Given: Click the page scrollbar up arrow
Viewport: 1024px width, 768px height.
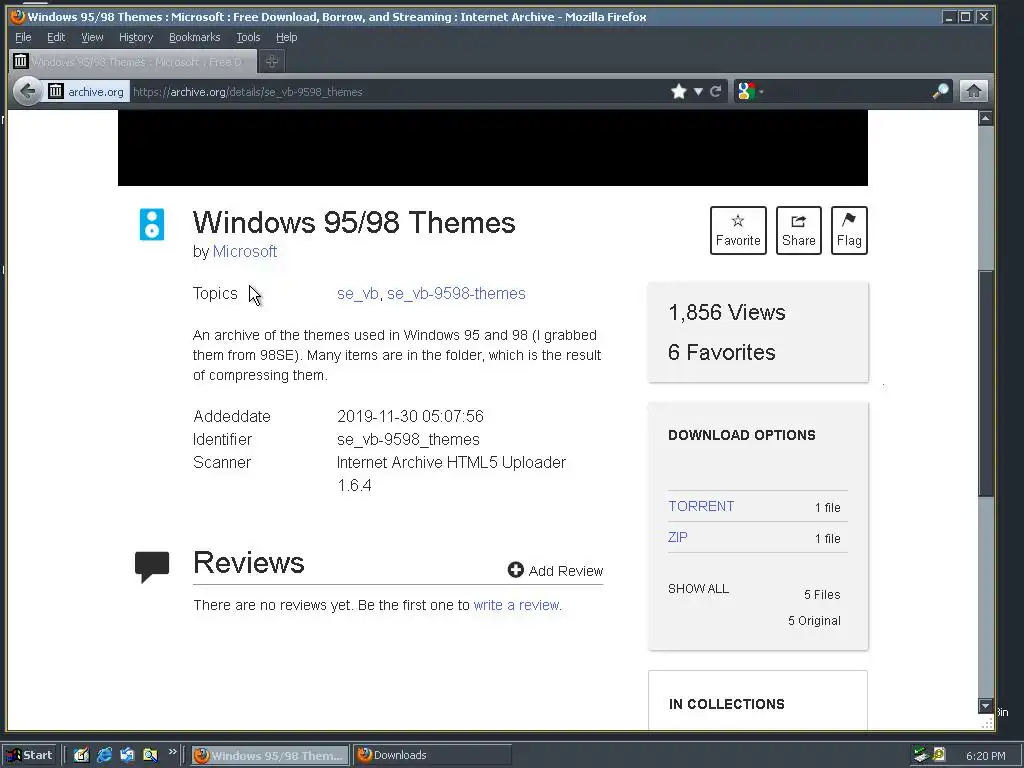Looking at the screenshot, I should (x=985, y=118).
